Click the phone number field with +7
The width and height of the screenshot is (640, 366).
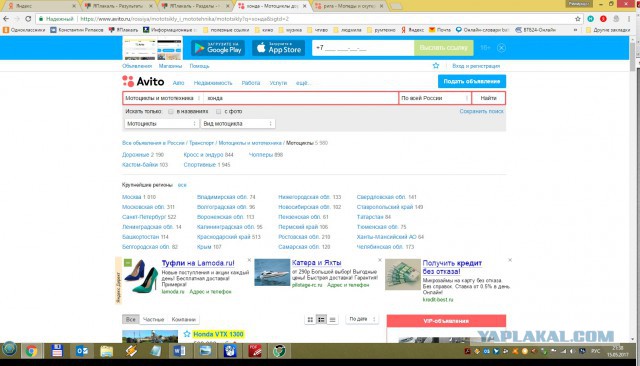363,48
